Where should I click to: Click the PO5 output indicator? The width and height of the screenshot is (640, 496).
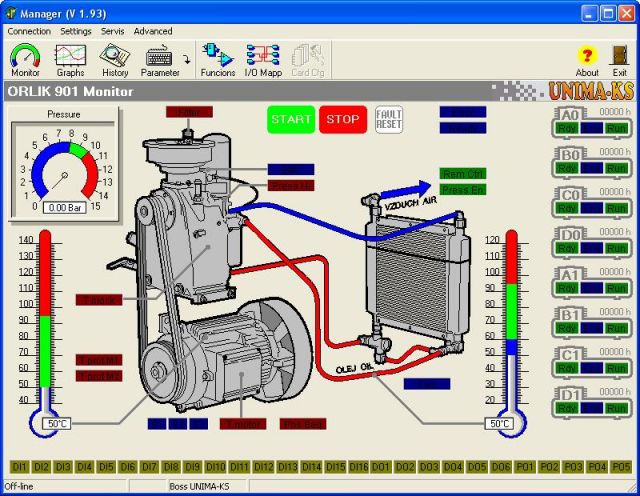click(x=621, y=467)
